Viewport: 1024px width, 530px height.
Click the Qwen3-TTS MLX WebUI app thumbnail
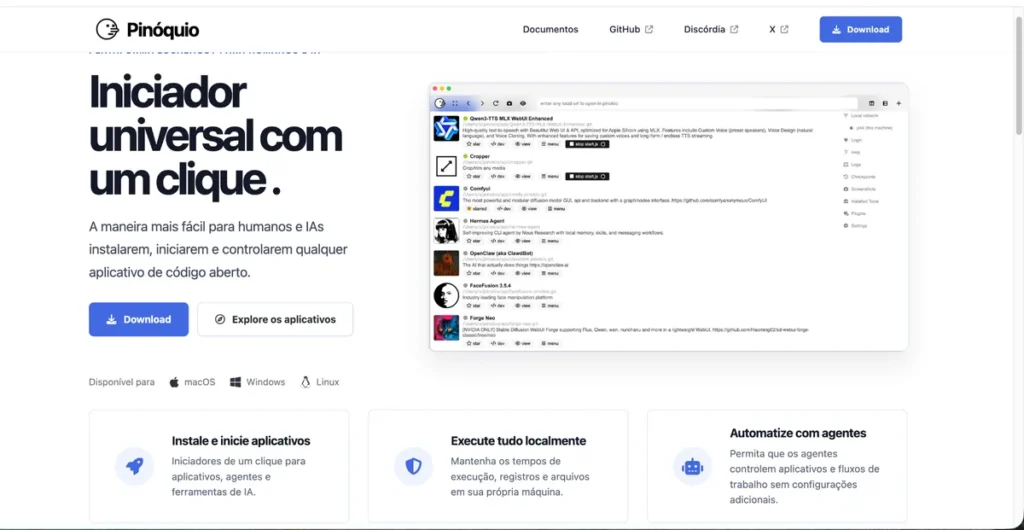pyautogui.click(x=446, y=128)
